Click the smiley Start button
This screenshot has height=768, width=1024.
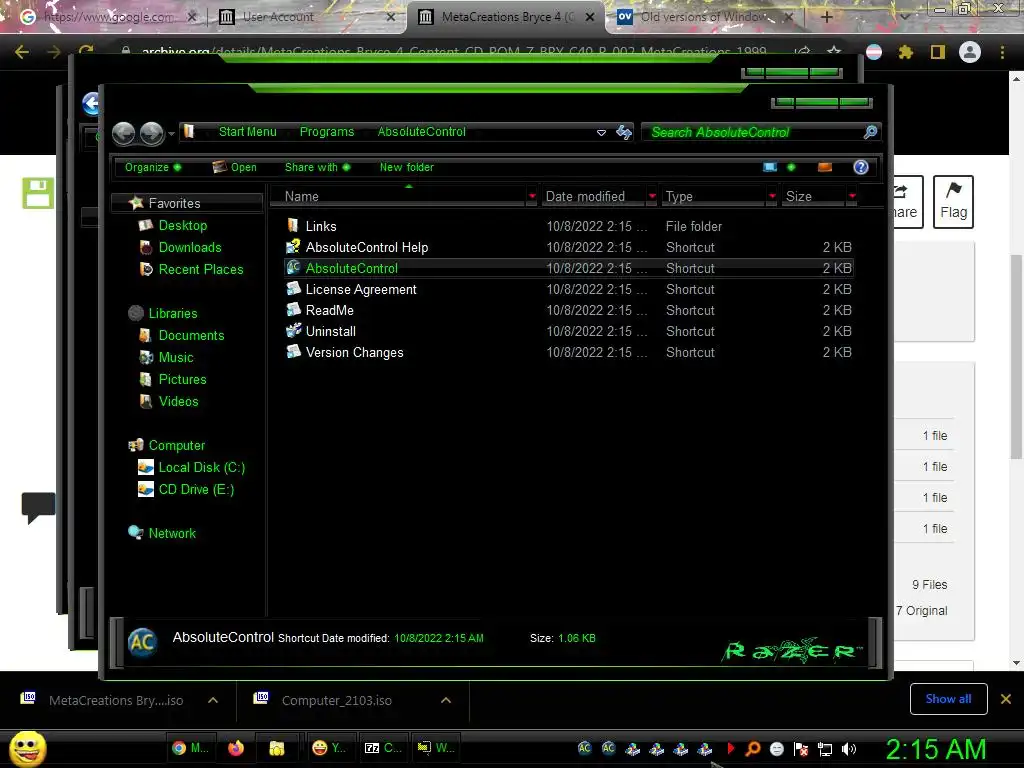27,748
